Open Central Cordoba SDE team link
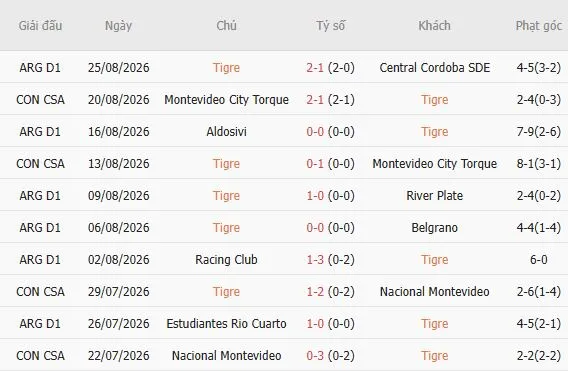 pyautogui.click(x=435, y=68)
